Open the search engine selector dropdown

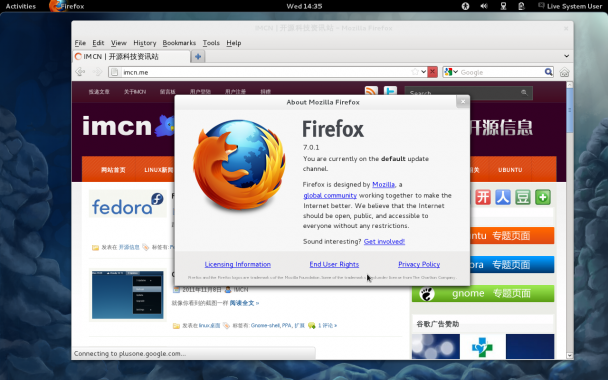coord(451,72)
